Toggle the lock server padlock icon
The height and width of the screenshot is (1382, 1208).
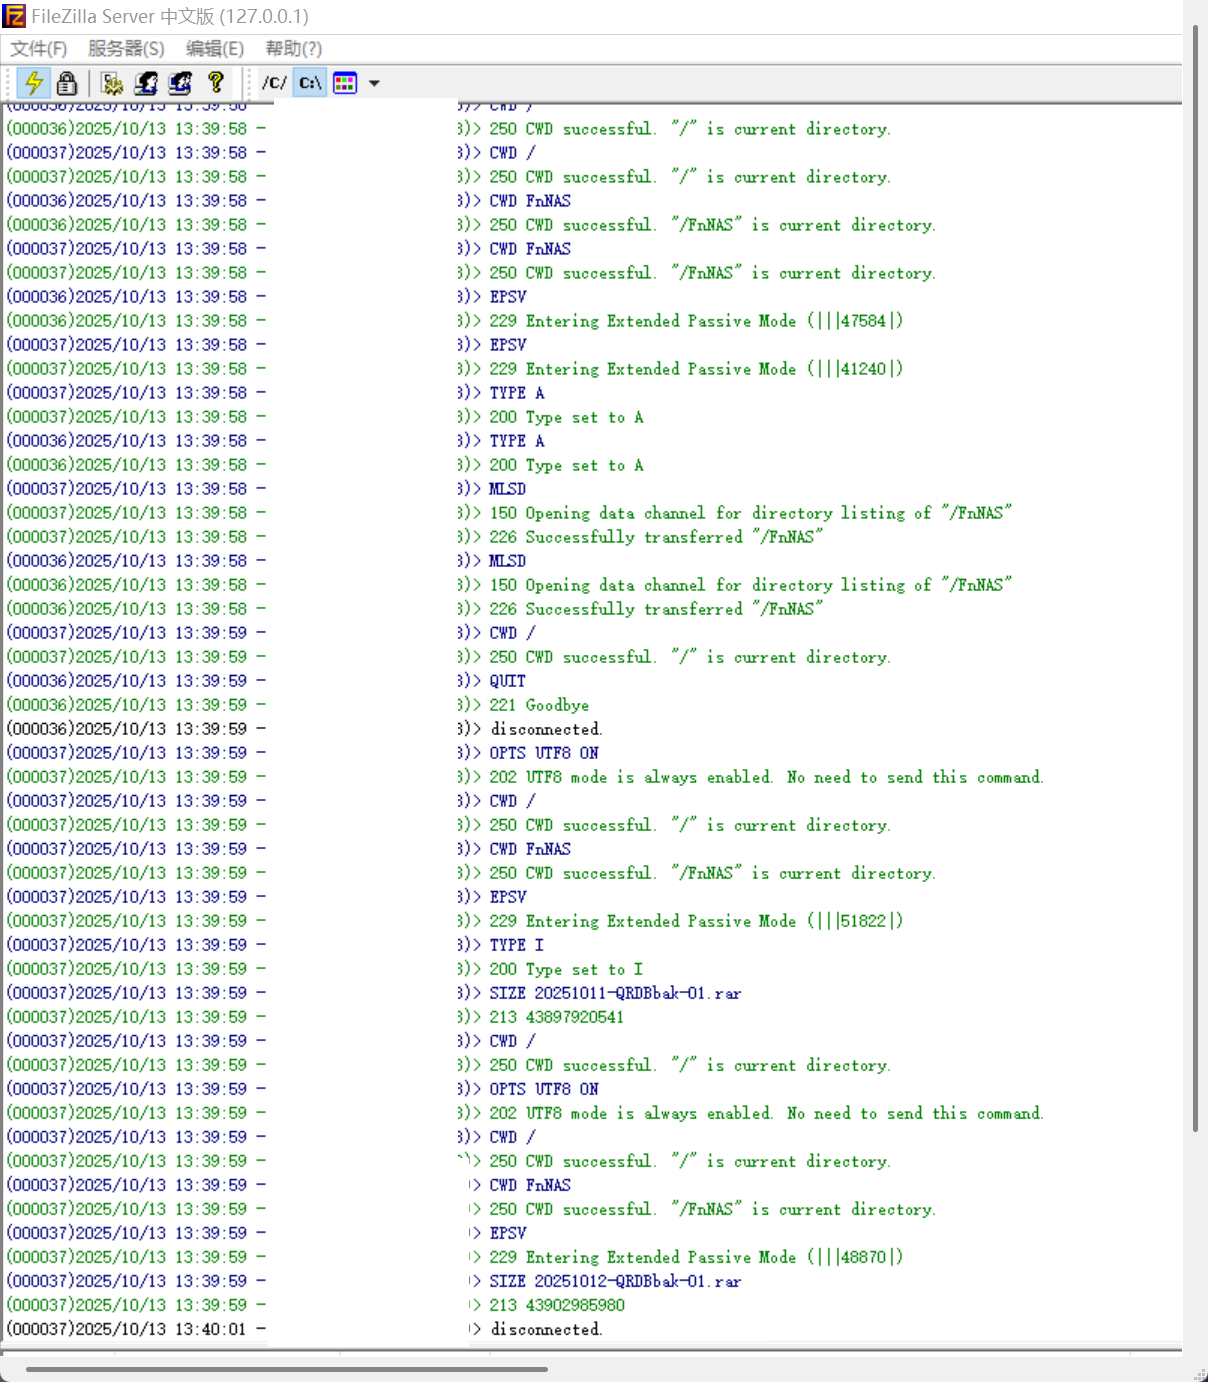coord(67,83)
